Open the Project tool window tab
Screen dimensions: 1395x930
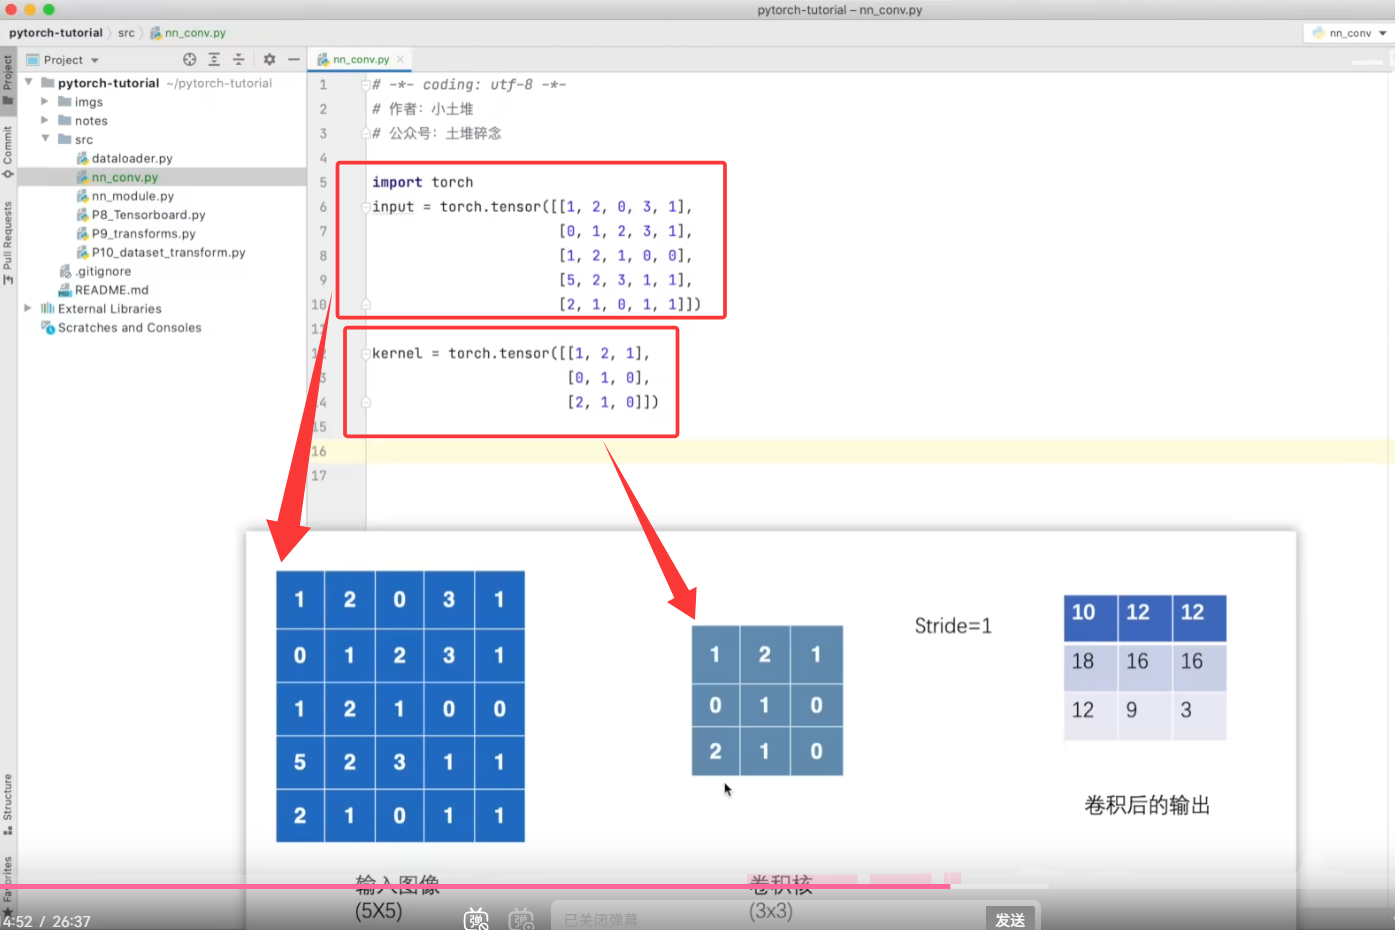(x=8, y=80)
